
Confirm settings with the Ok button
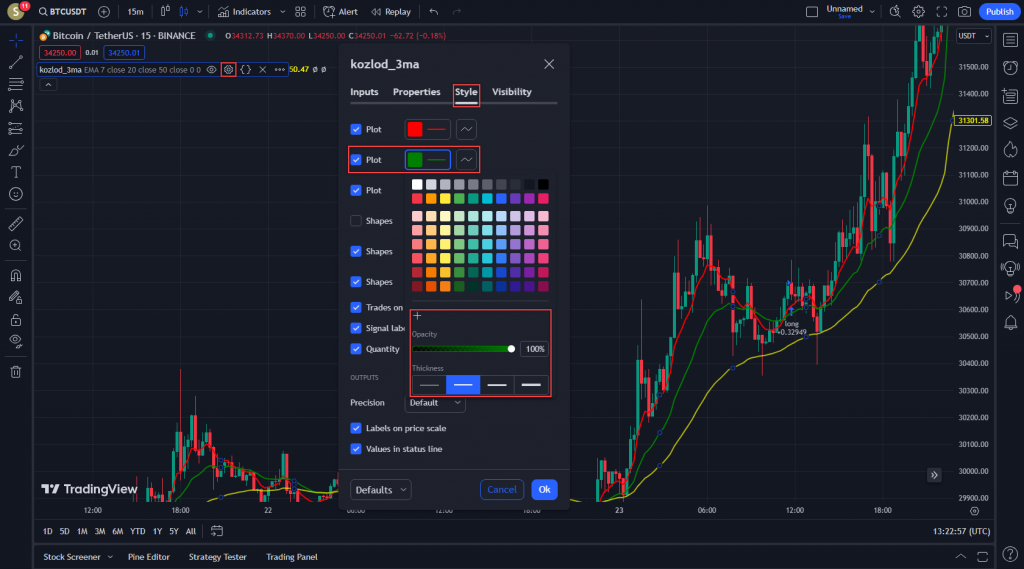544,489
